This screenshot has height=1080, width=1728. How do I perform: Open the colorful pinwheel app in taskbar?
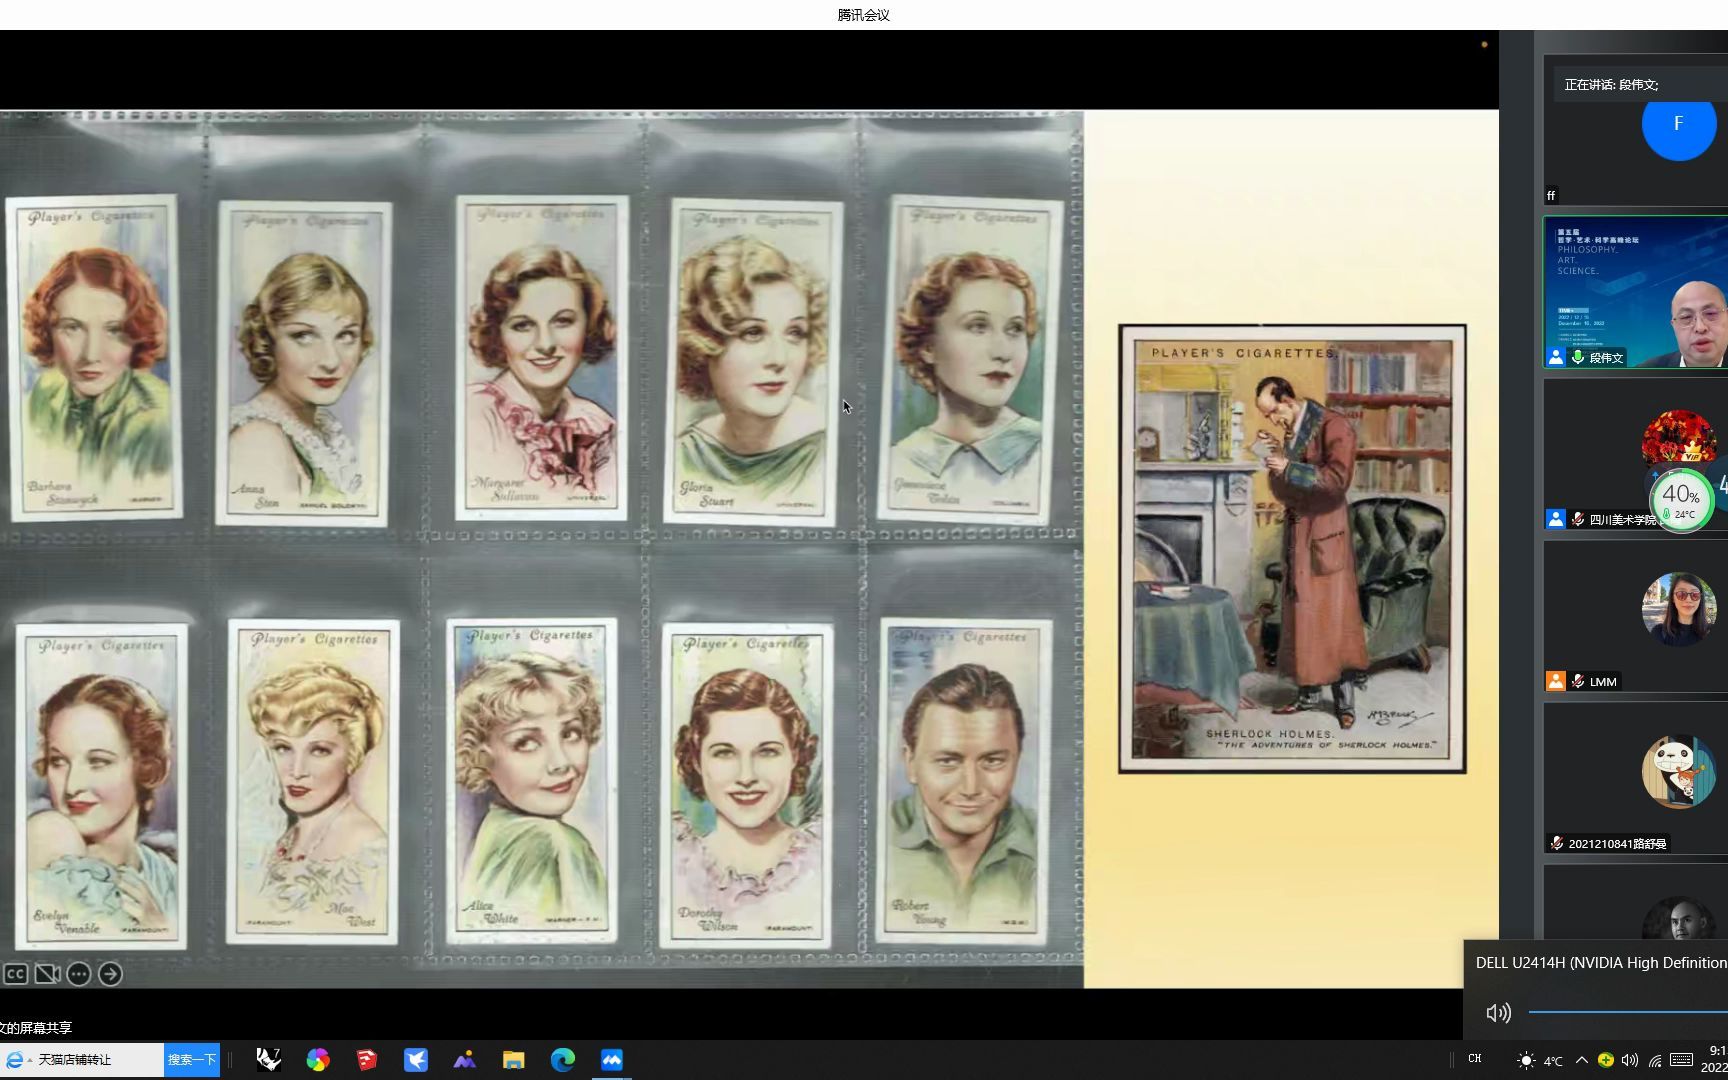pos(318,1060)
